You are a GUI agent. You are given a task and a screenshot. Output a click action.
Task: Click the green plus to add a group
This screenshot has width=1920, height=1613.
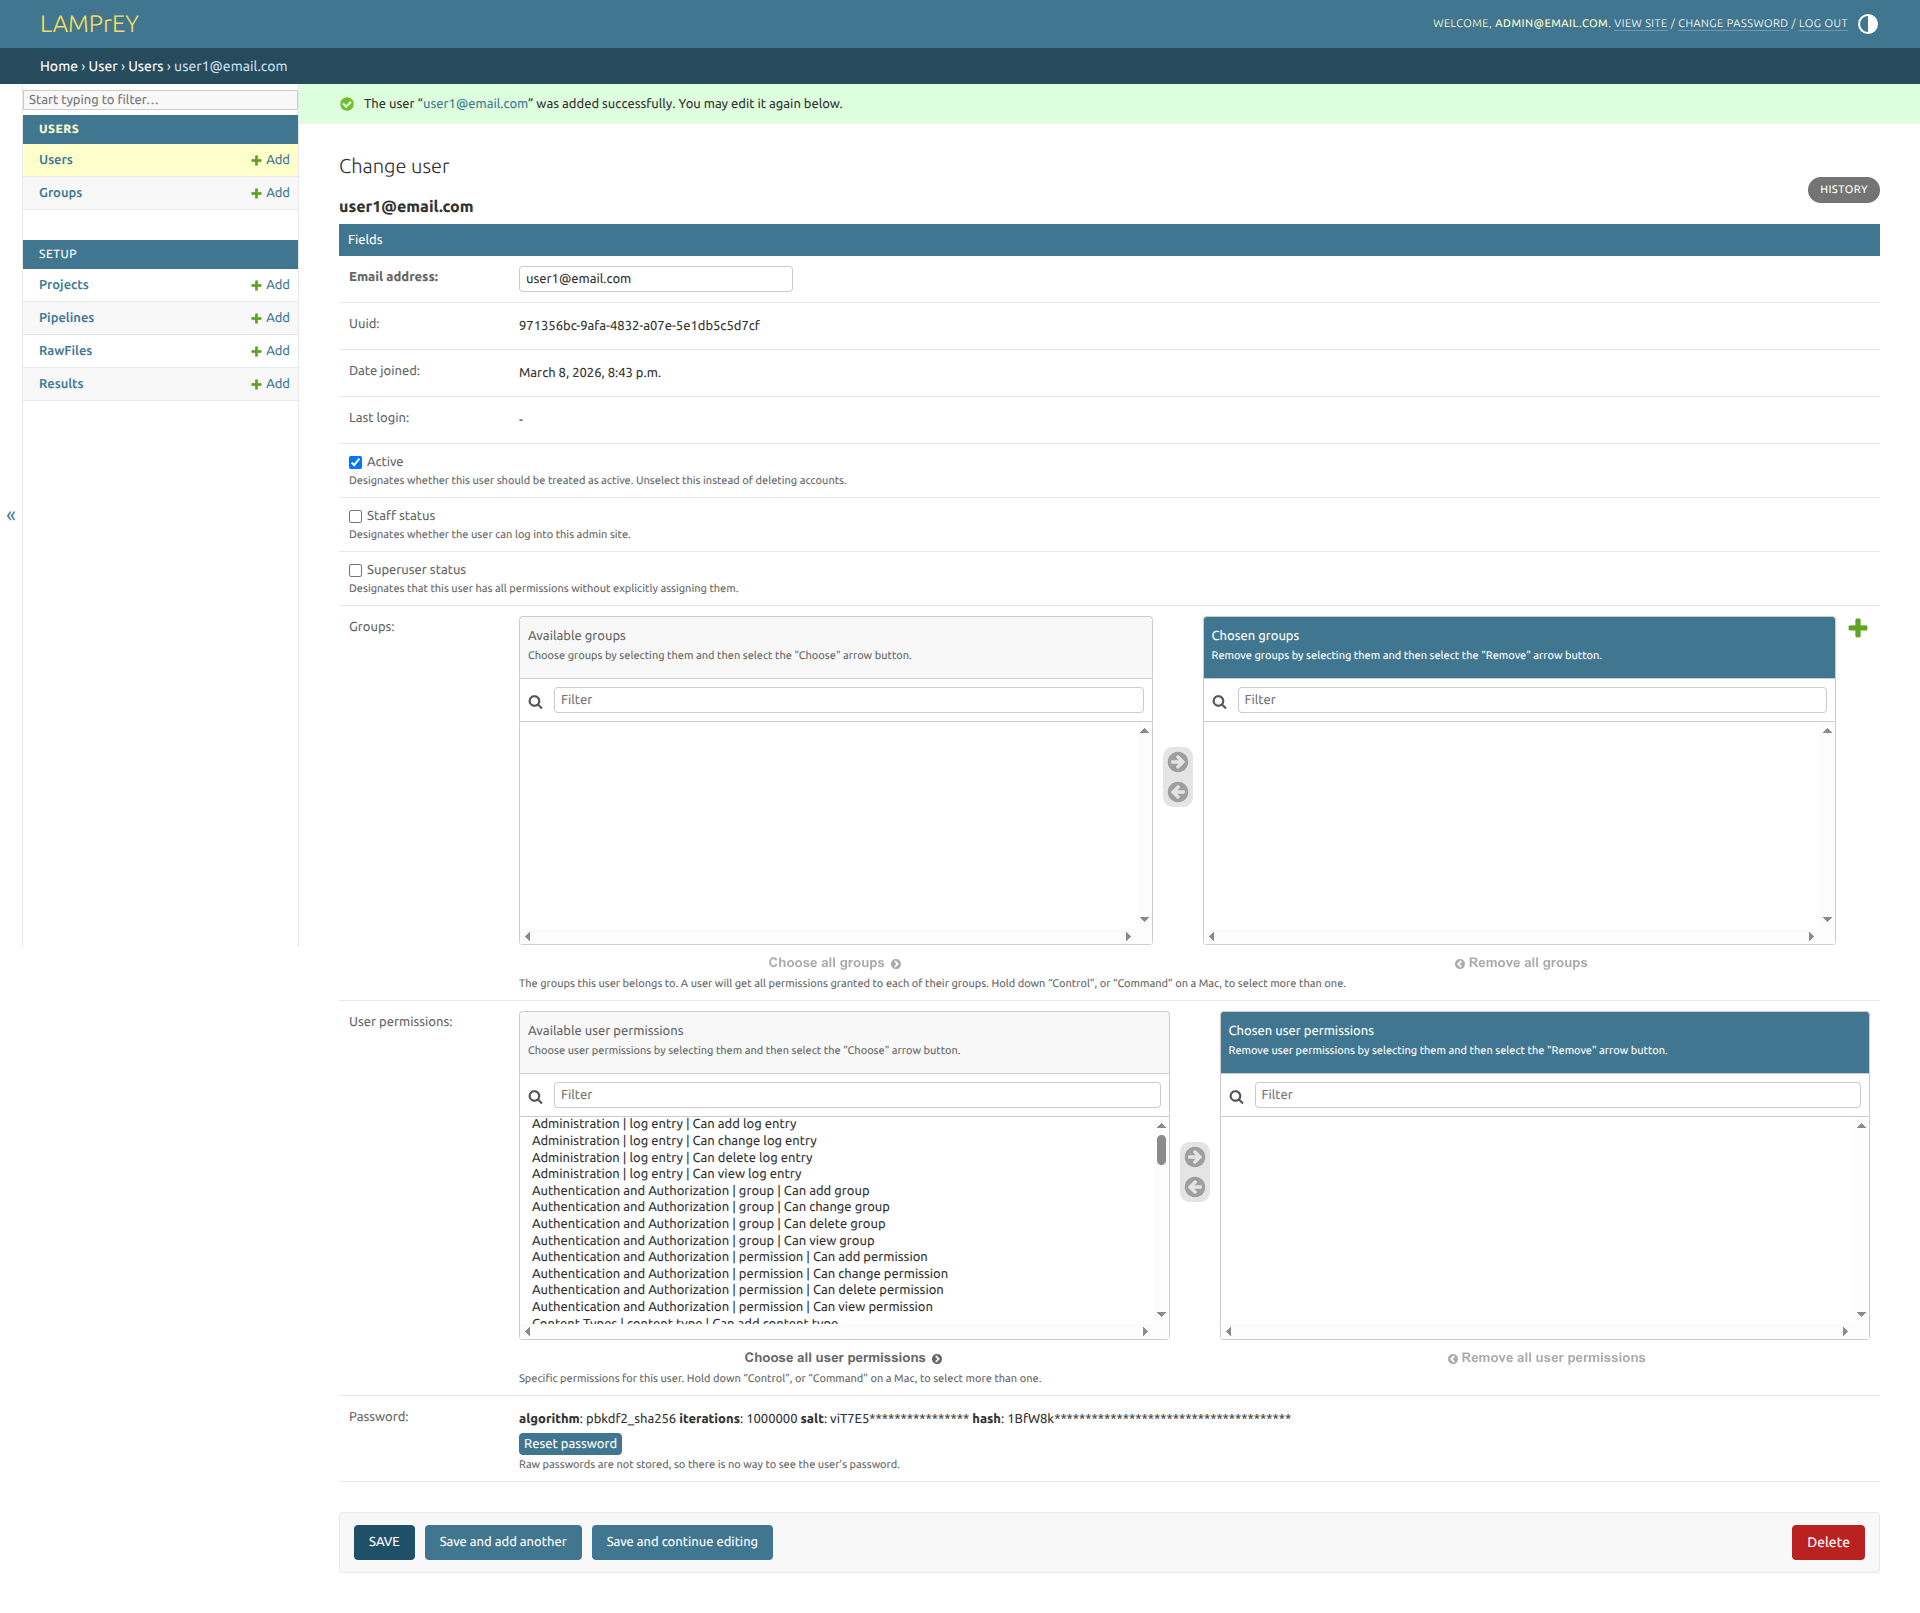[x=1857, y=628]
